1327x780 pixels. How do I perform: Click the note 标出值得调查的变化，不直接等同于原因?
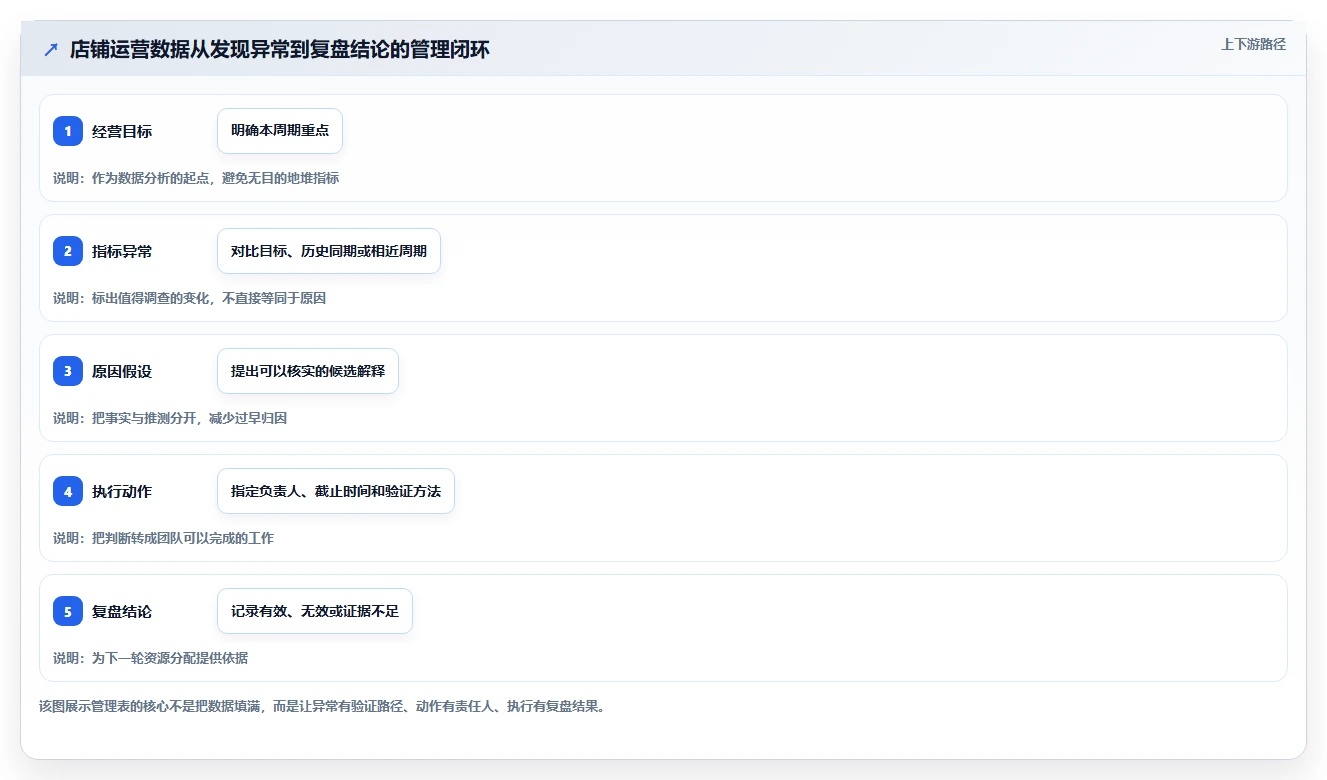tap(209, 298)
